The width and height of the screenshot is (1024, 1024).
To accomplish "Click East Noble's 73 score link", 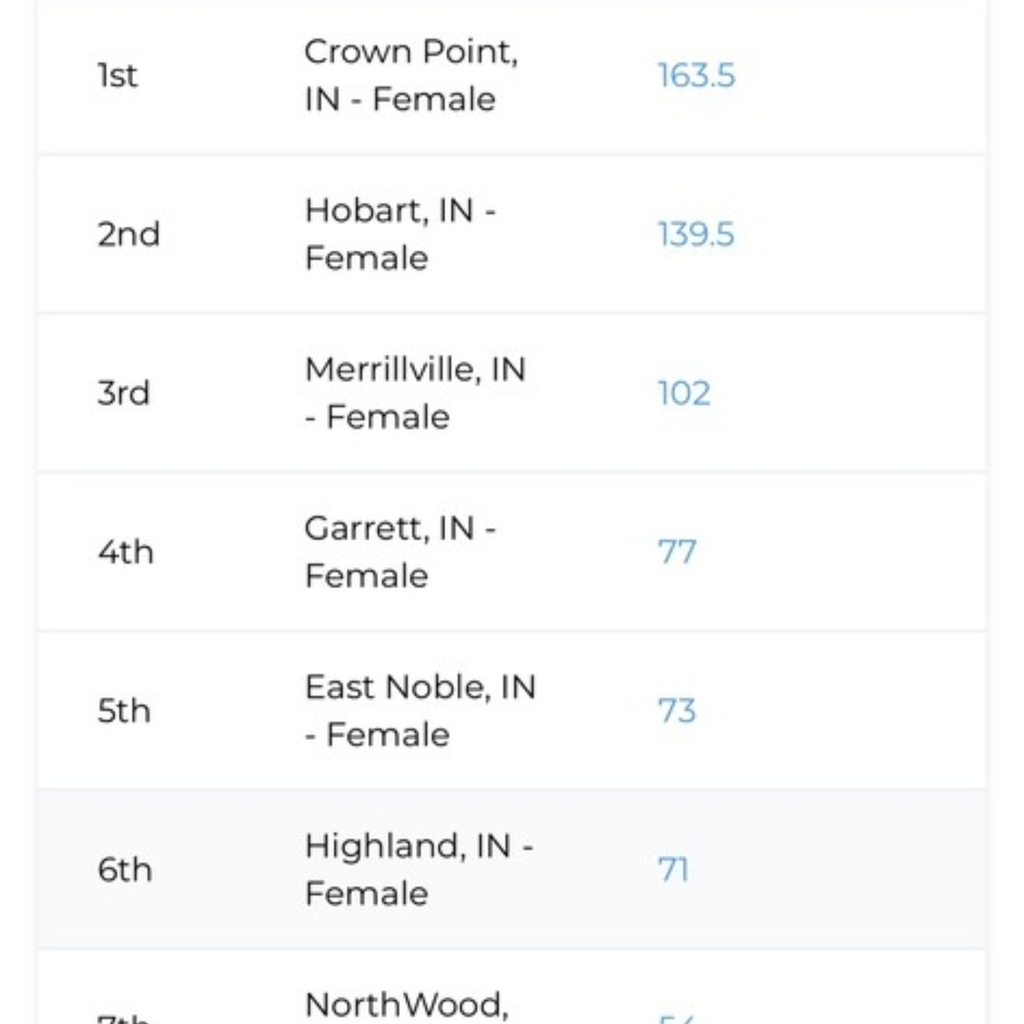I will pos(677,711).
